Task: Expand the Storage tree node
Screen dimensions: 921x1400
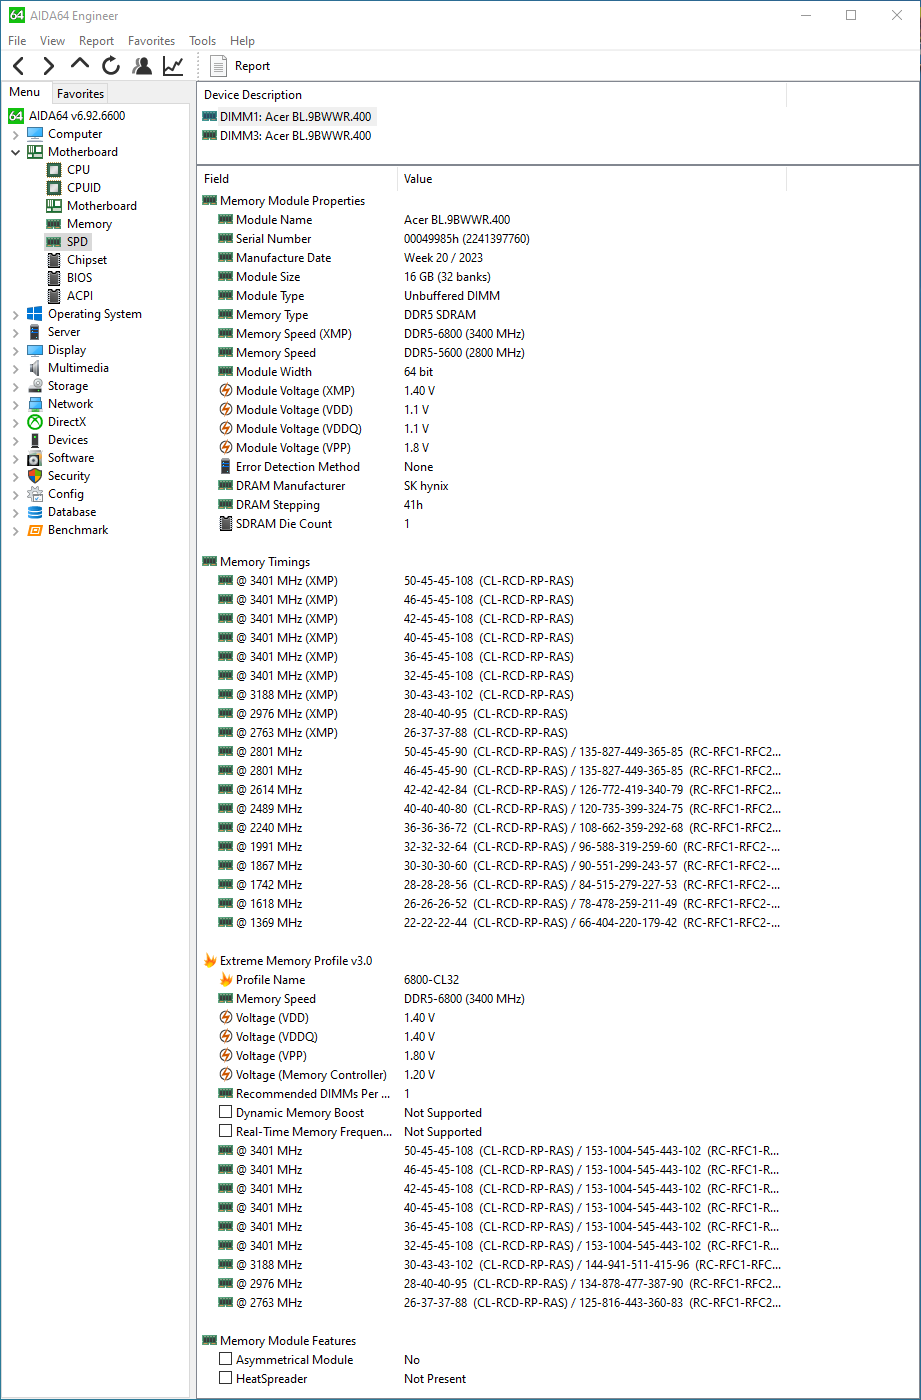Action: [15, 386]
